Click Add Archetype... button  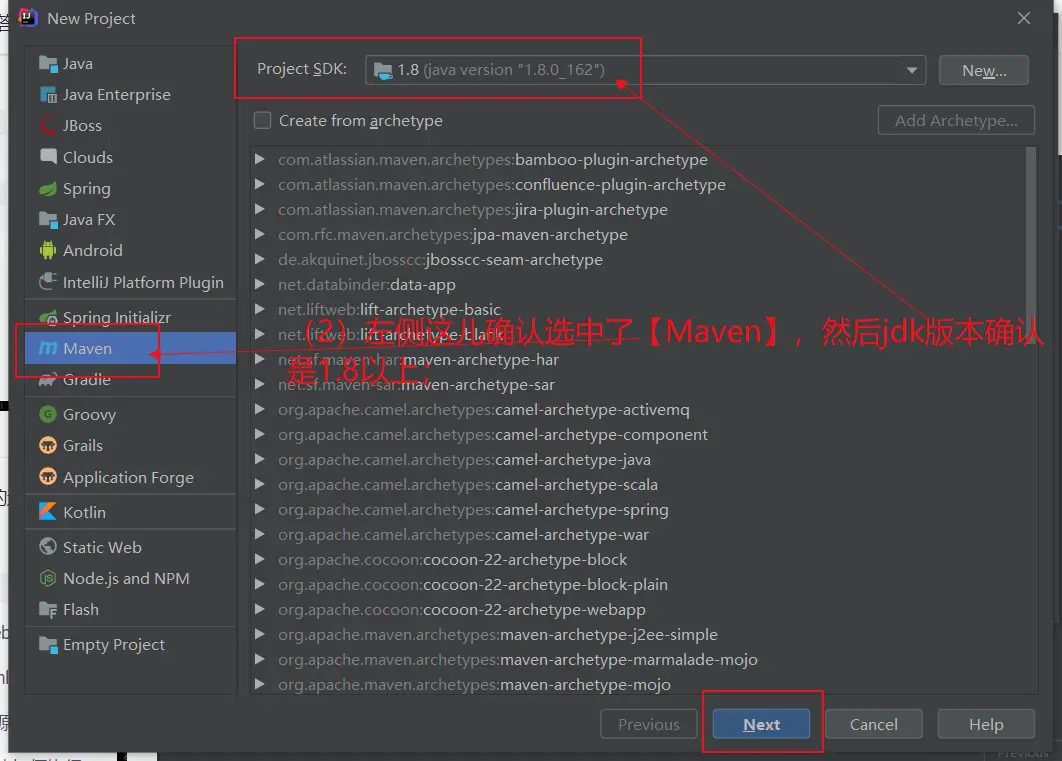956,121
